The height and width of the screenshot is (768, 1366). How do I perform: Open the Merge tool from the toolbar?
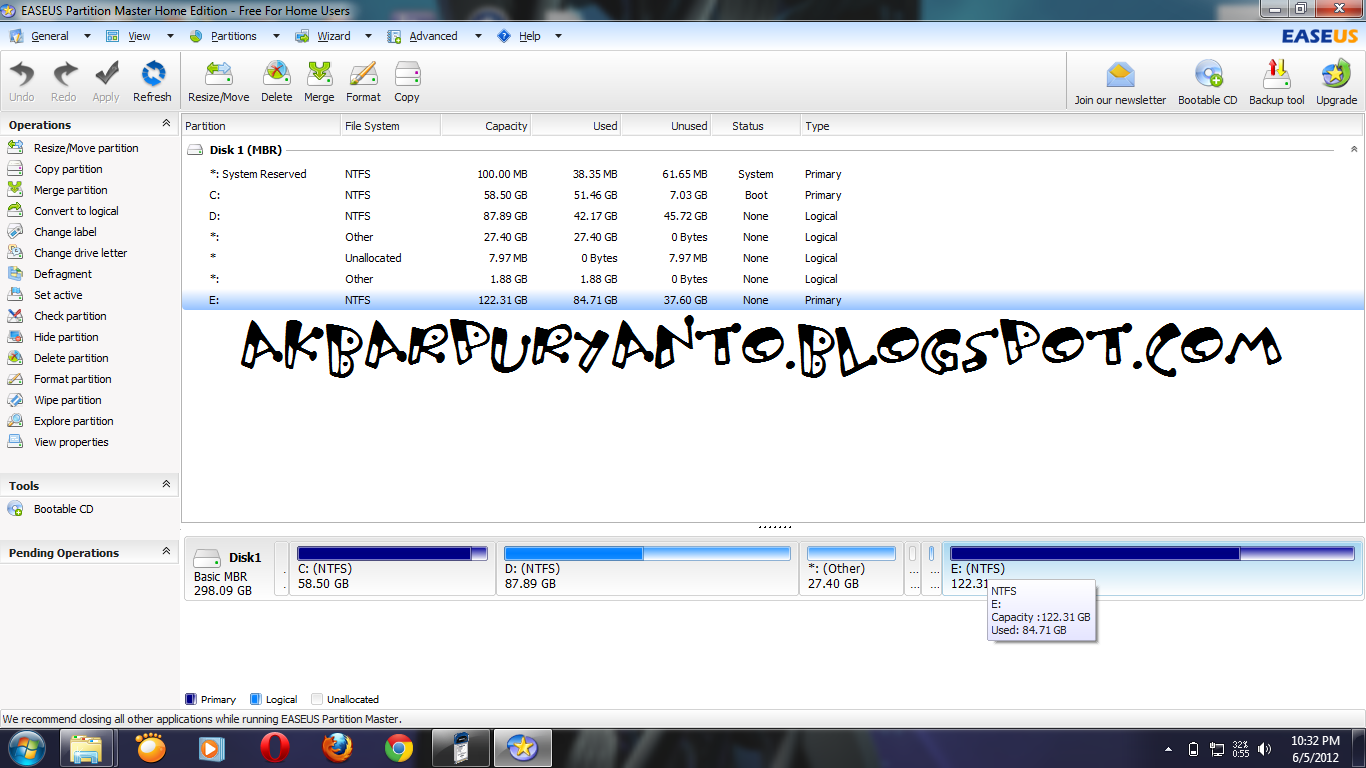pyautogui.click(x=319, y=80)
